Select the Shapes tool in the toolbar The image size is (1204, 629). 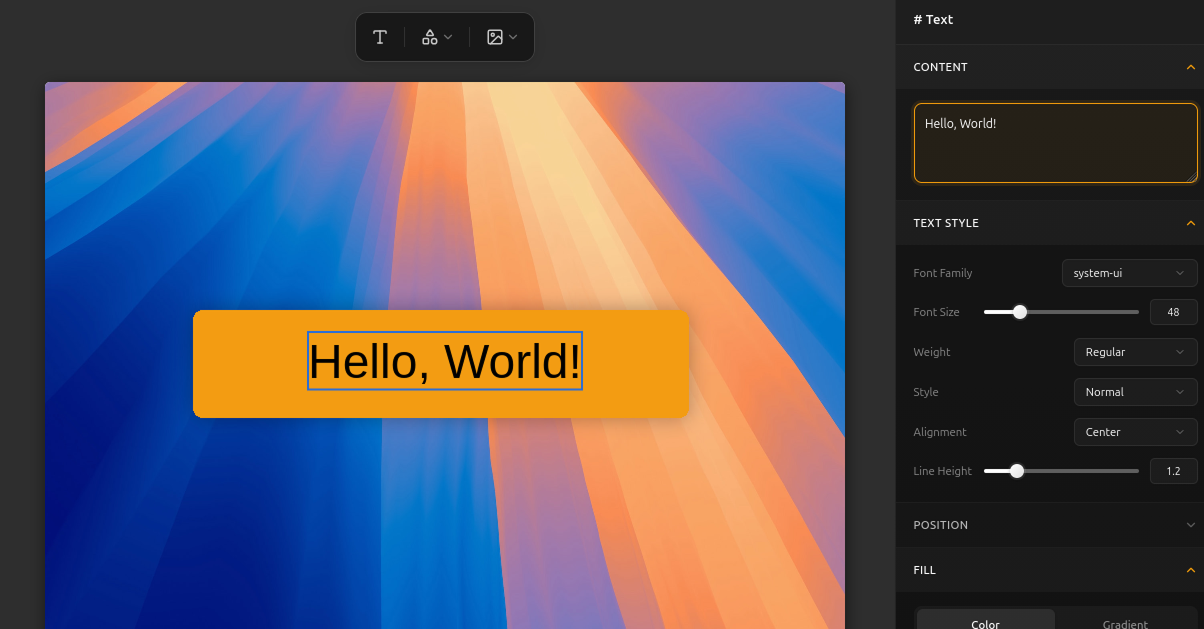point(430,37)
